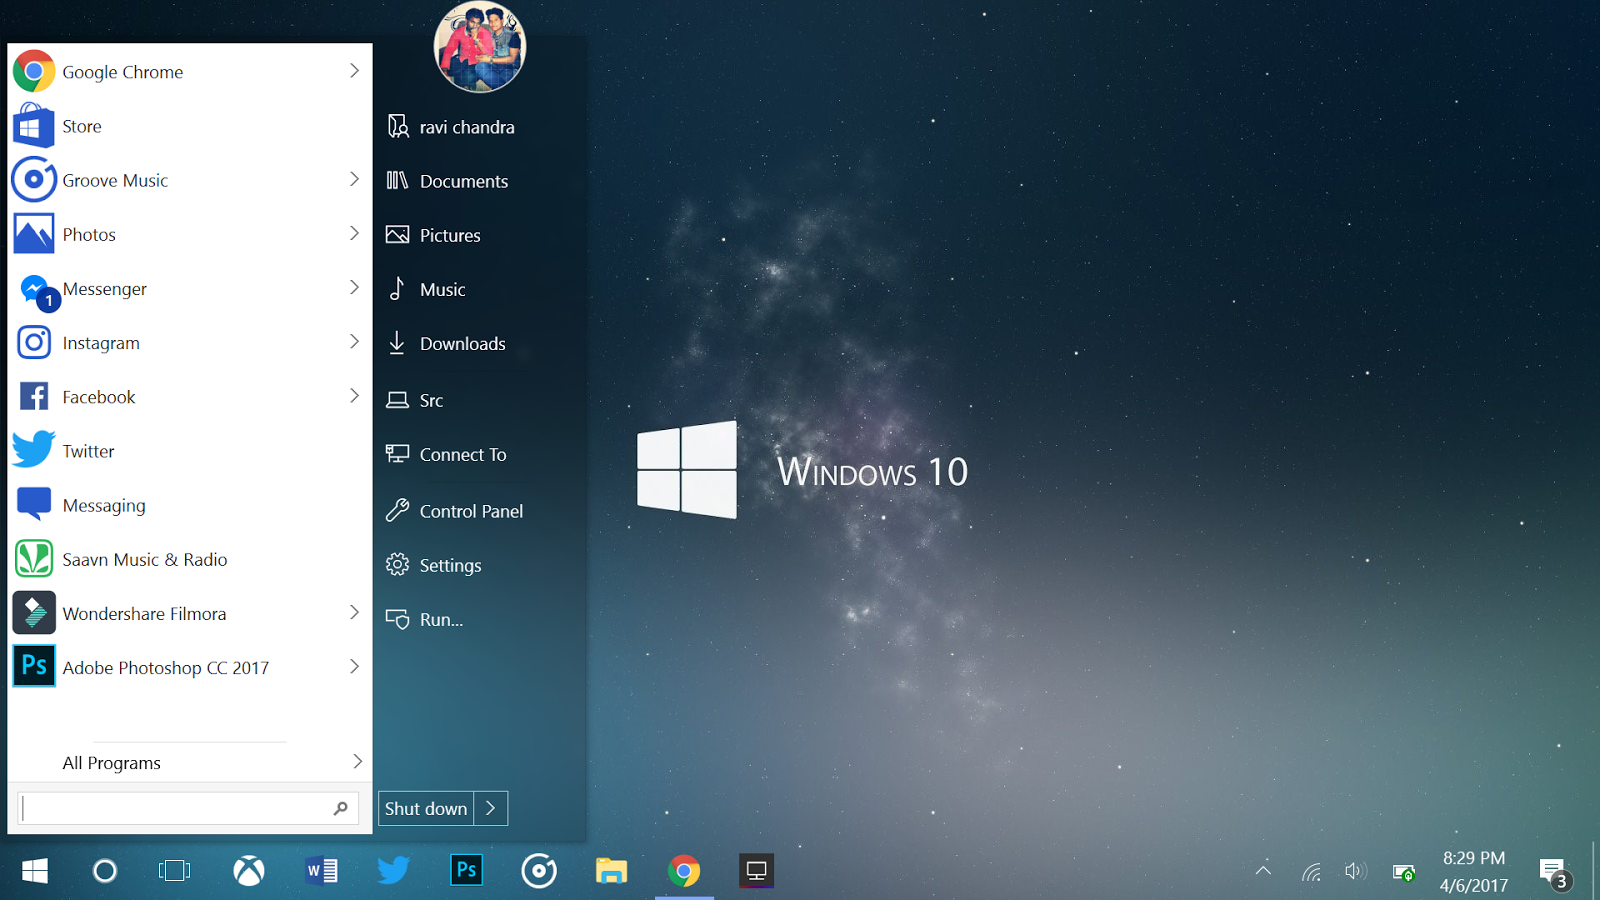Open Groove Music from the taskbar

[x=539, y=871]
